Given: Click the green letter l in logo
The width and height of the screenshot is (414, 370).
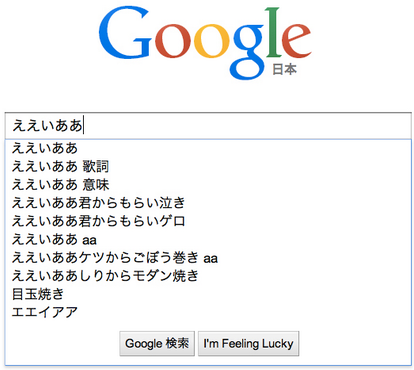Looking at the screenshot, I should point(274,32).
